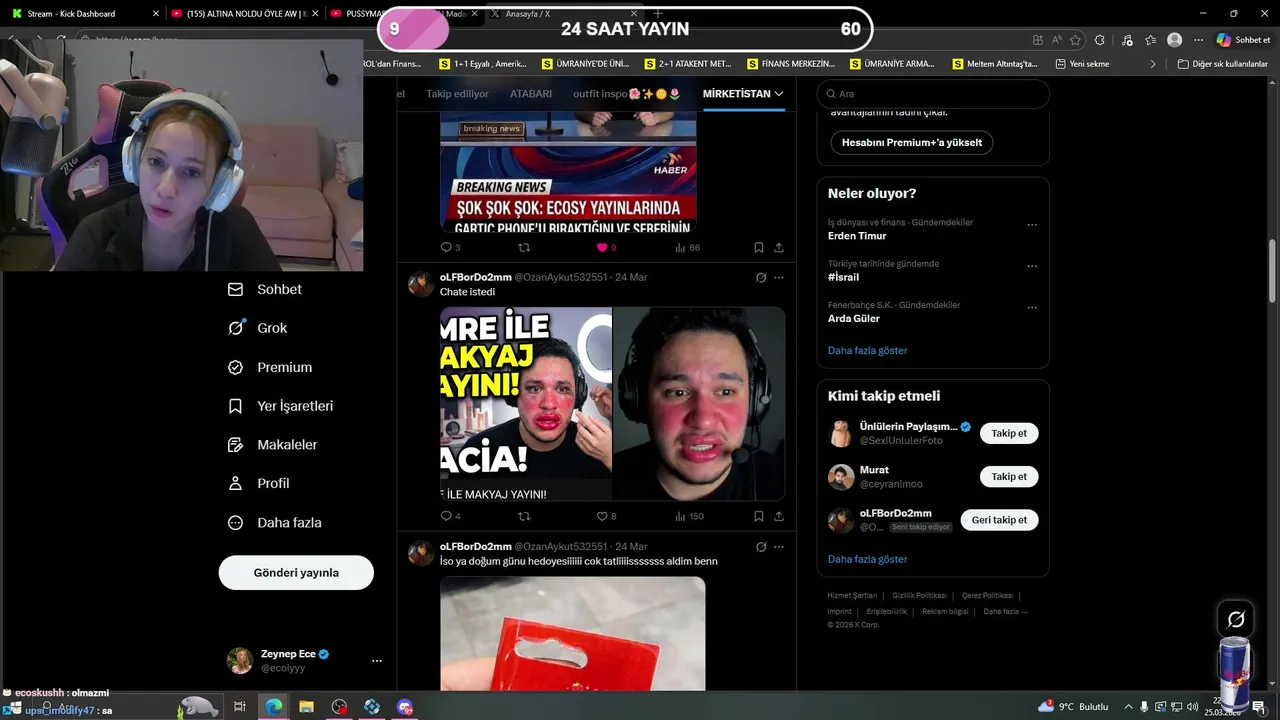Open Erden Timur trending topic
The width and height of the screenshot is (1280, 720).
click(857, 236)
